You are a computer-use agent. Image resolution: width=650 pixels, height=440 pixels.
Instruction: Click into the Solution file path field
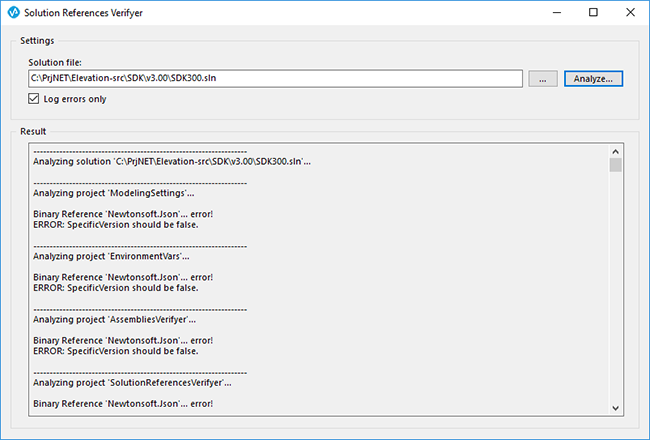point(275,79)
